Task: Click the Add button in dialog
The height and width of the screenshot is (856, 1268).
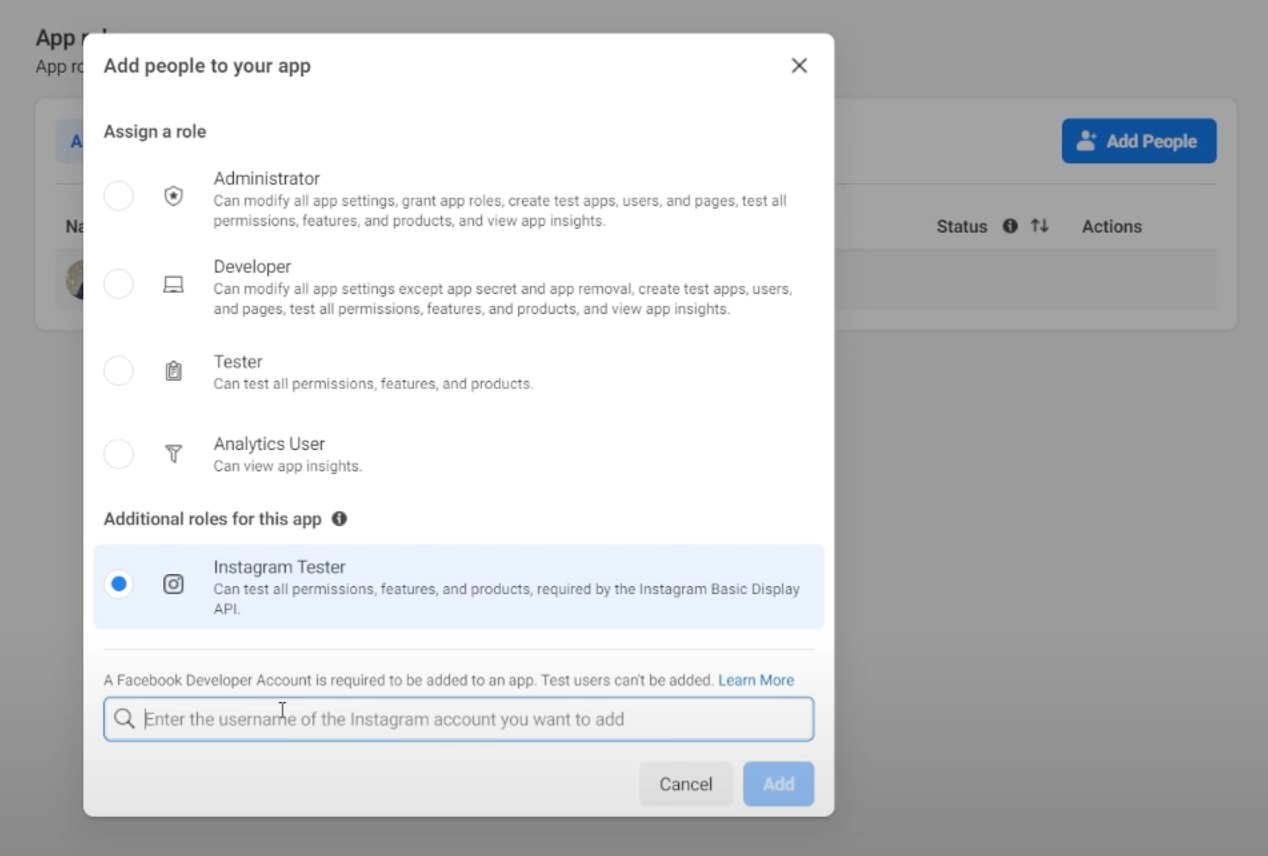Action: pyautogui.click(x=779, y=784)
